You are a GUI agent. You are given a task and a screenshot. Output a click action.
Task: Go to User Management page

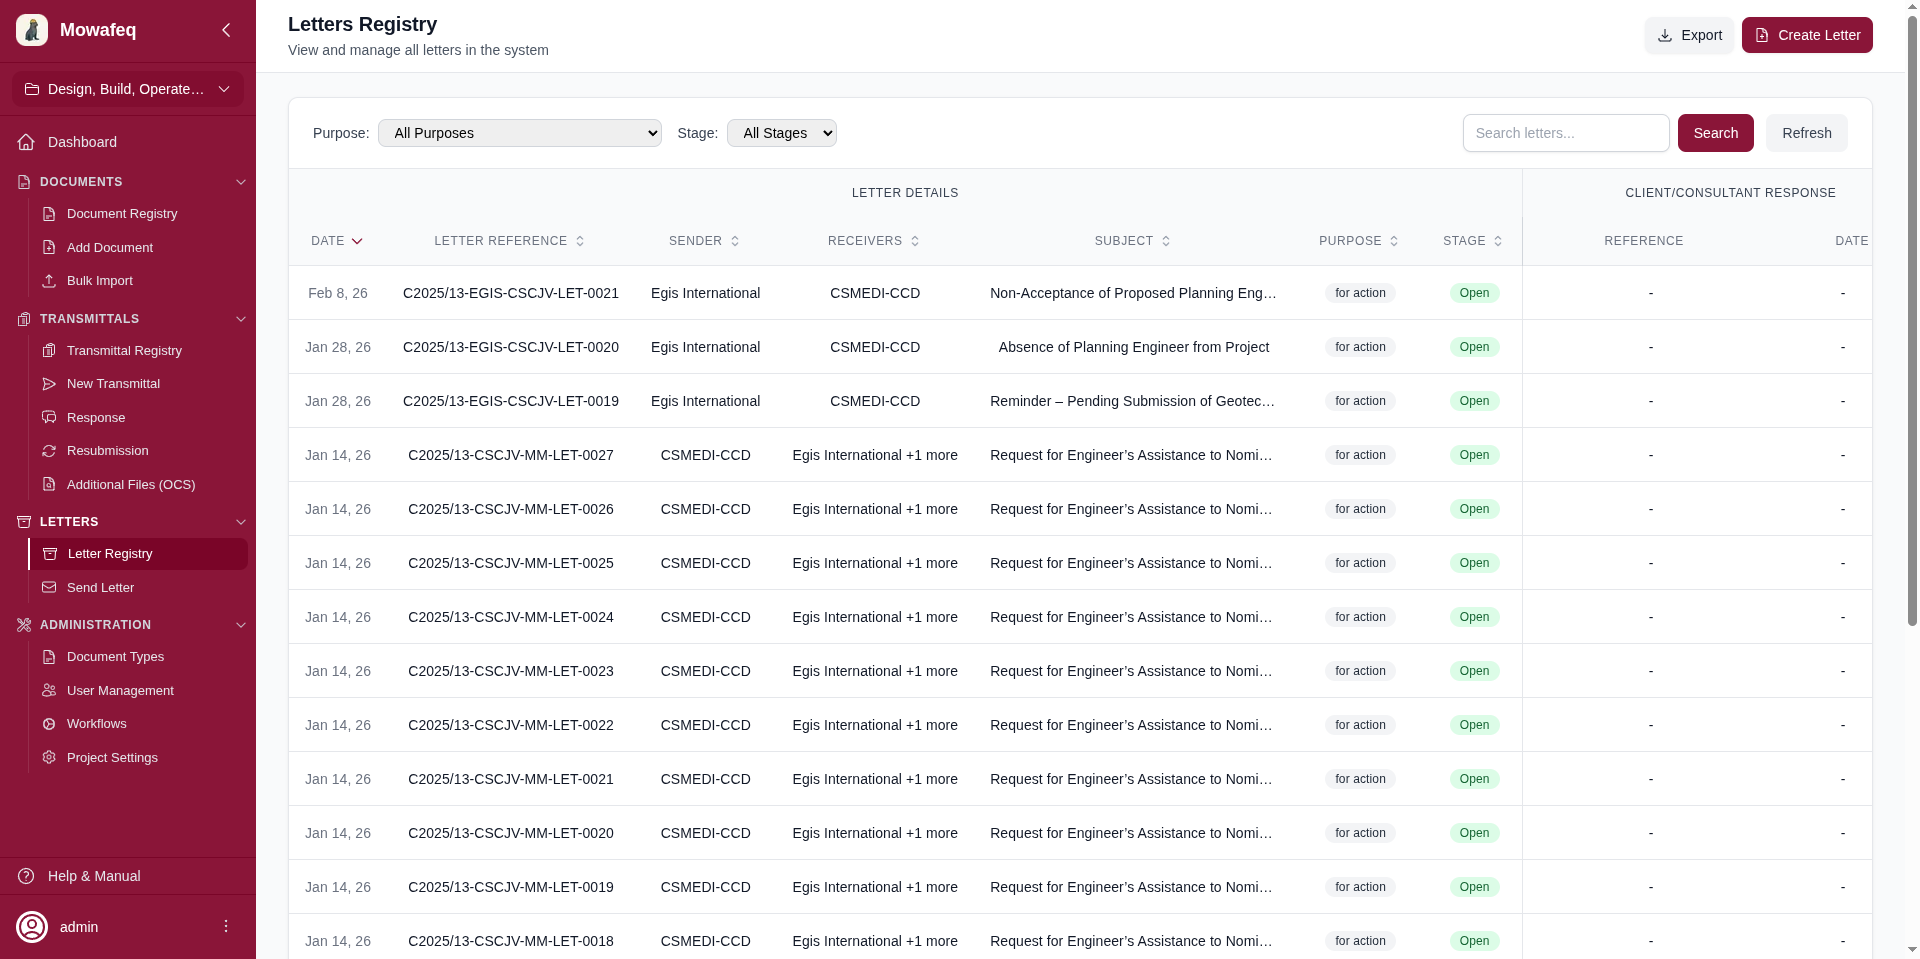pyautogui.click(x=120, y=691)
